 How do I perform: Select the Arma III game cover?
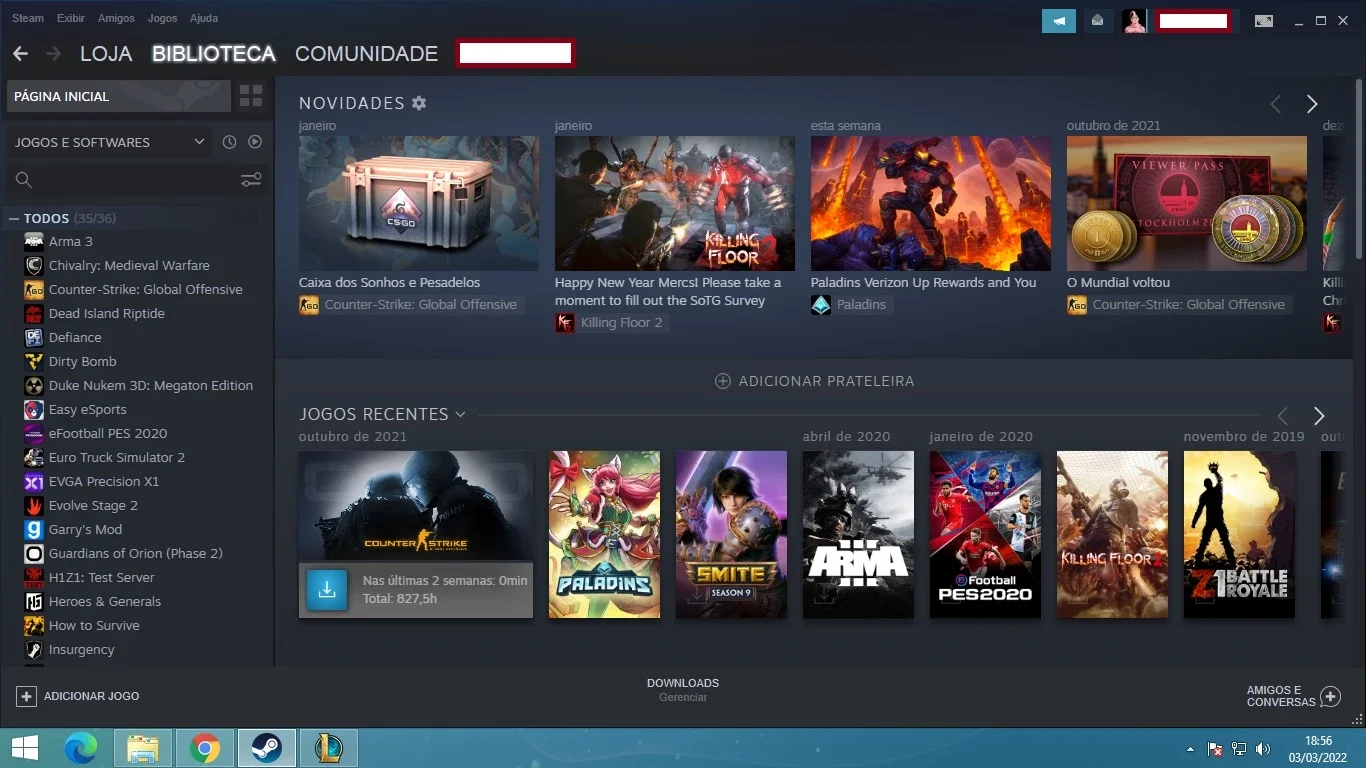[x=858, y=534]
